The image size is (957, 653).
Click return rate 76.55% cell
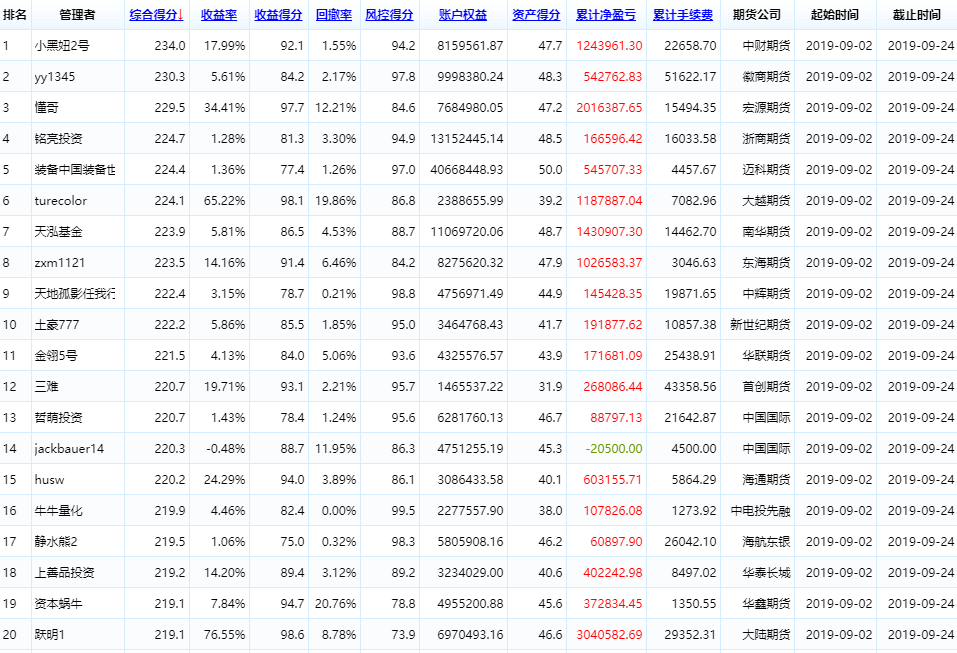point(225,635)
